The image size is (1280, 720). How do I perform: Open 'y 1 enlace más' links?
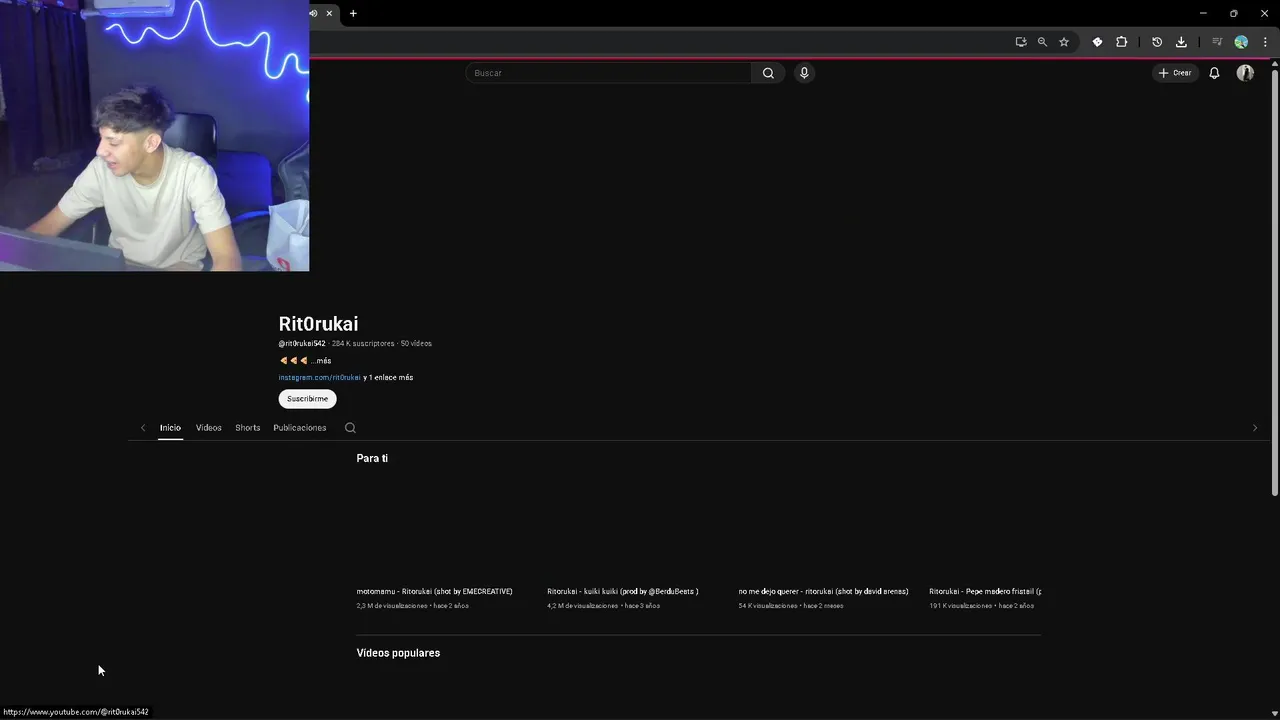[x=388, y=378]
